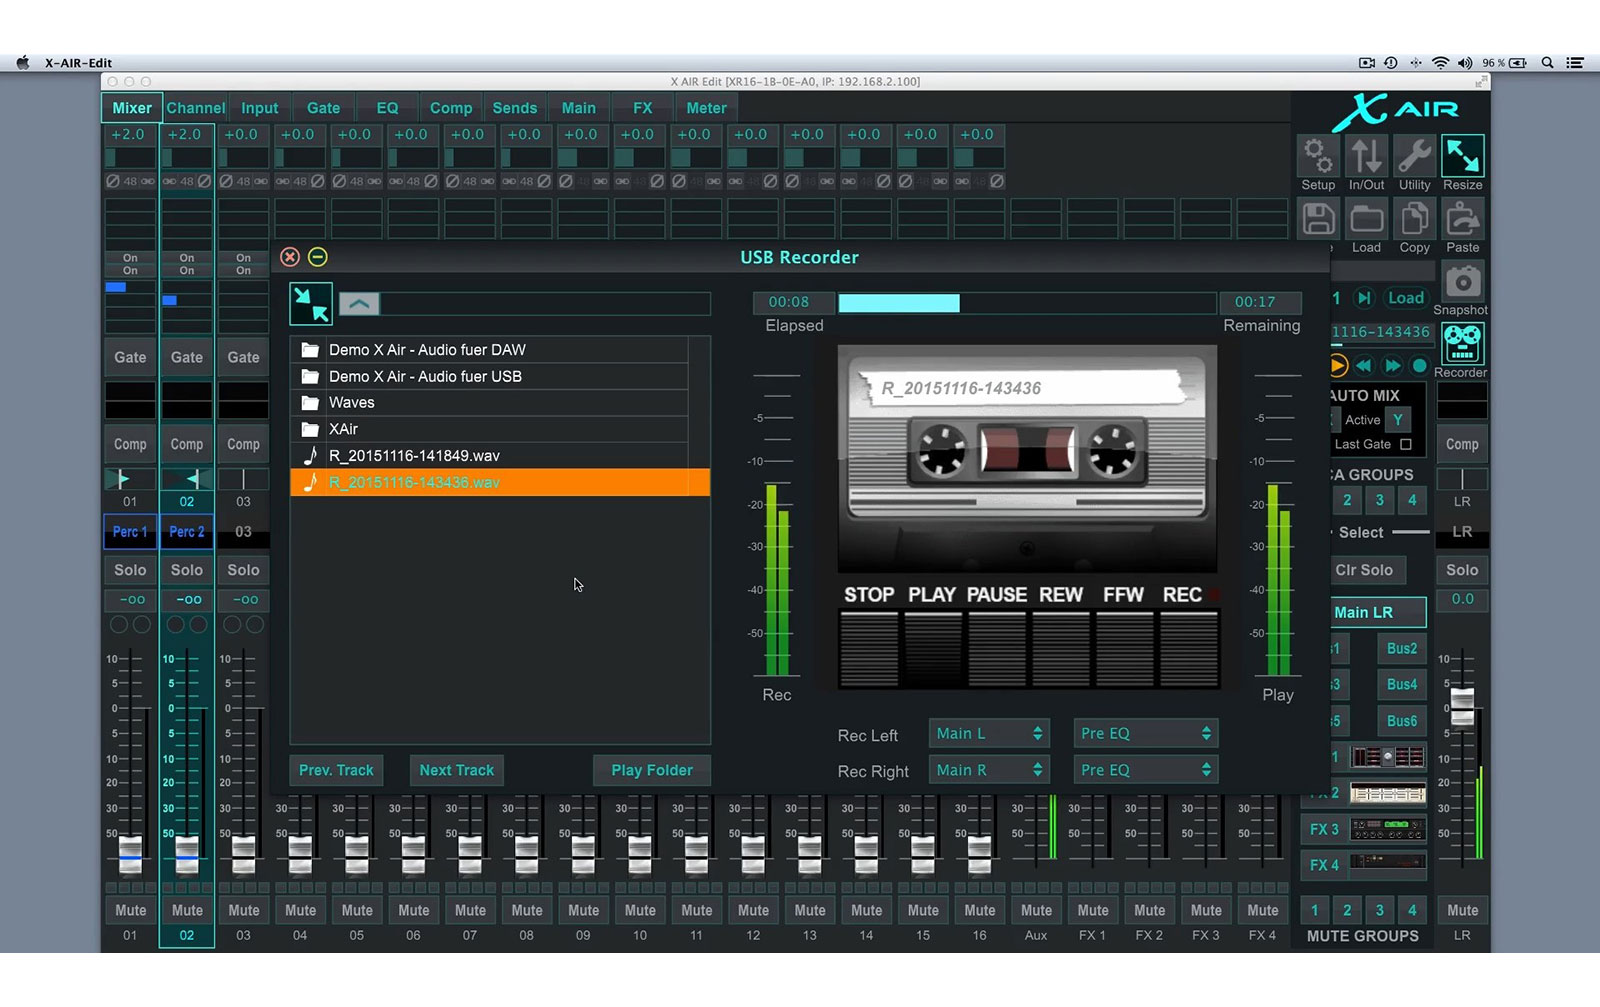Click the Prev. Track button
Screen dimensions: 1600x1007
tap(336, 770)
